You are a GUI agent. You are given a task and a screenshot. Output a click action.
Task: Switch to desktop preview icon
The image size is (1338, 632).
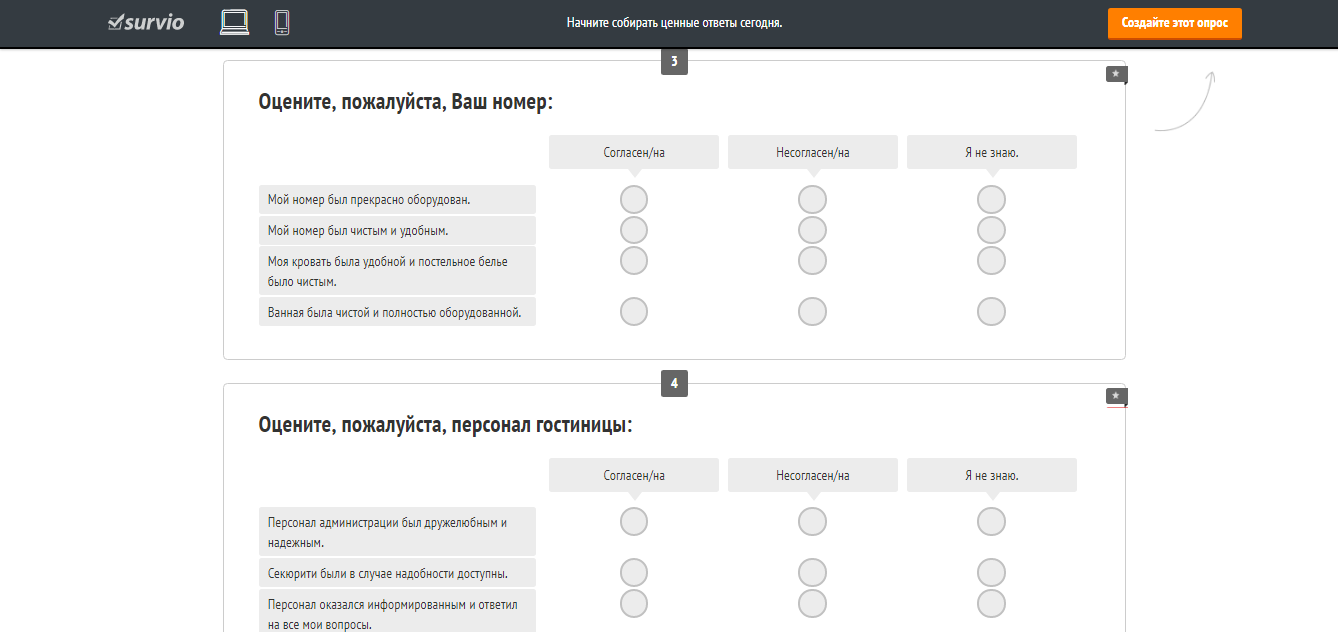[234, 22]
